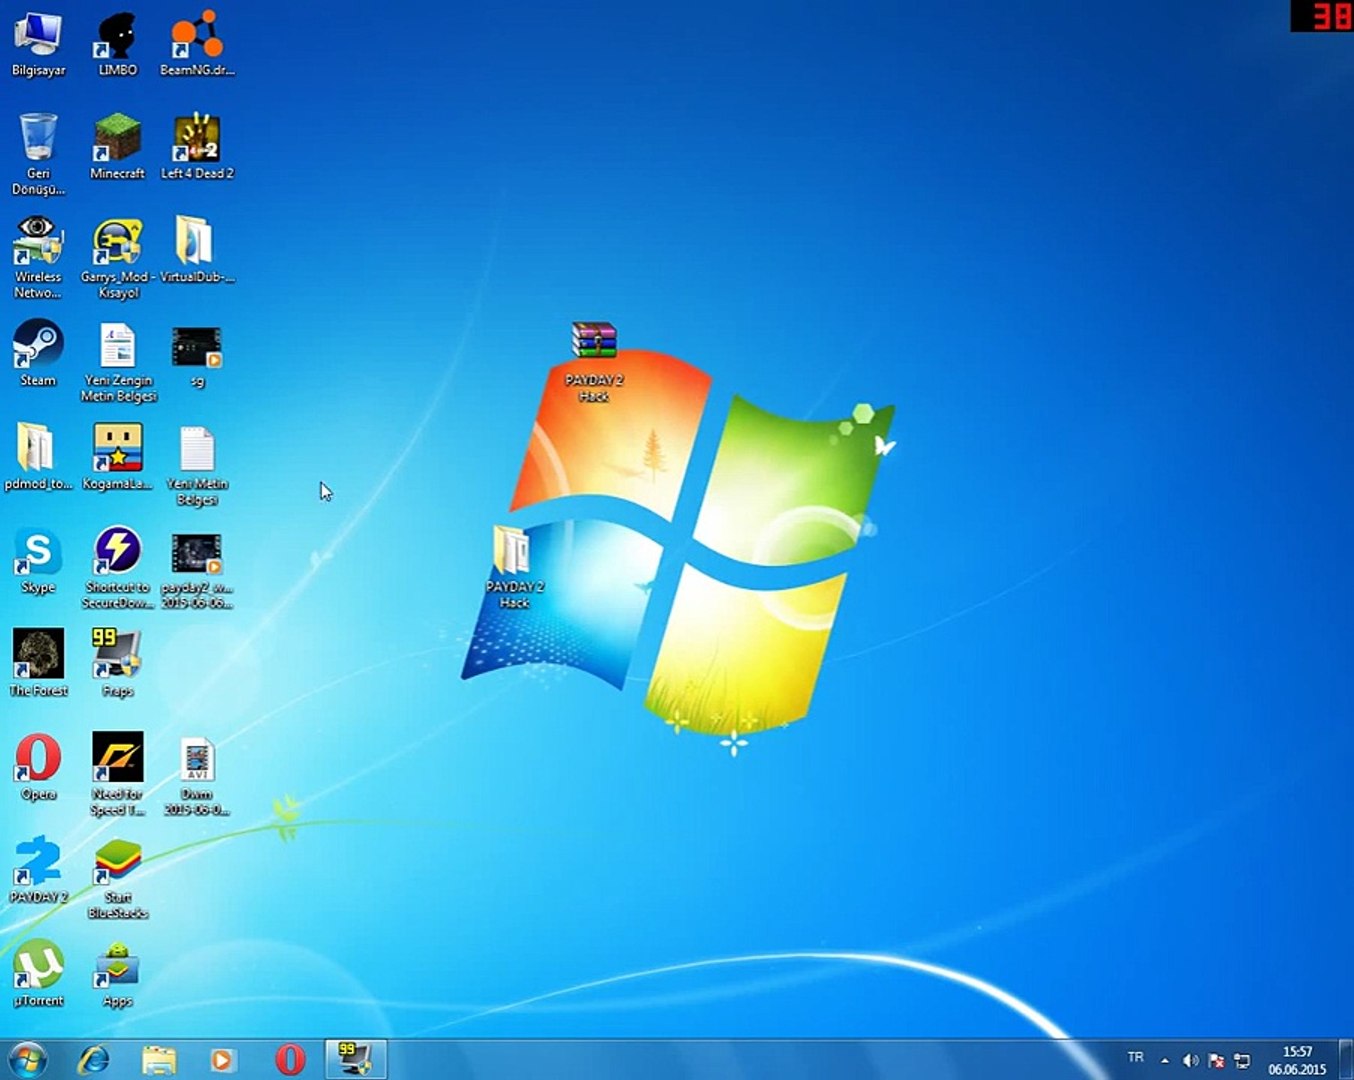Select the payday2_w... video file
This screenshot has height=1080, width=1354.
[x=197, y=570]
